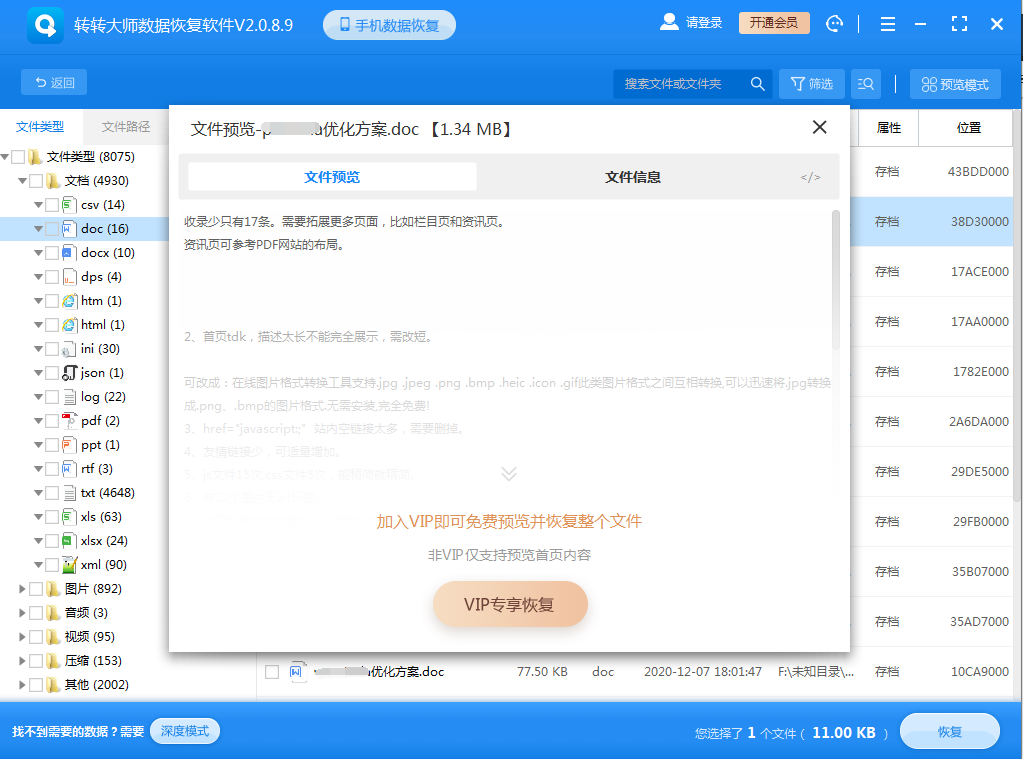Click the </> code view icon in preview

pyautogui.click(x=810, y=177)
